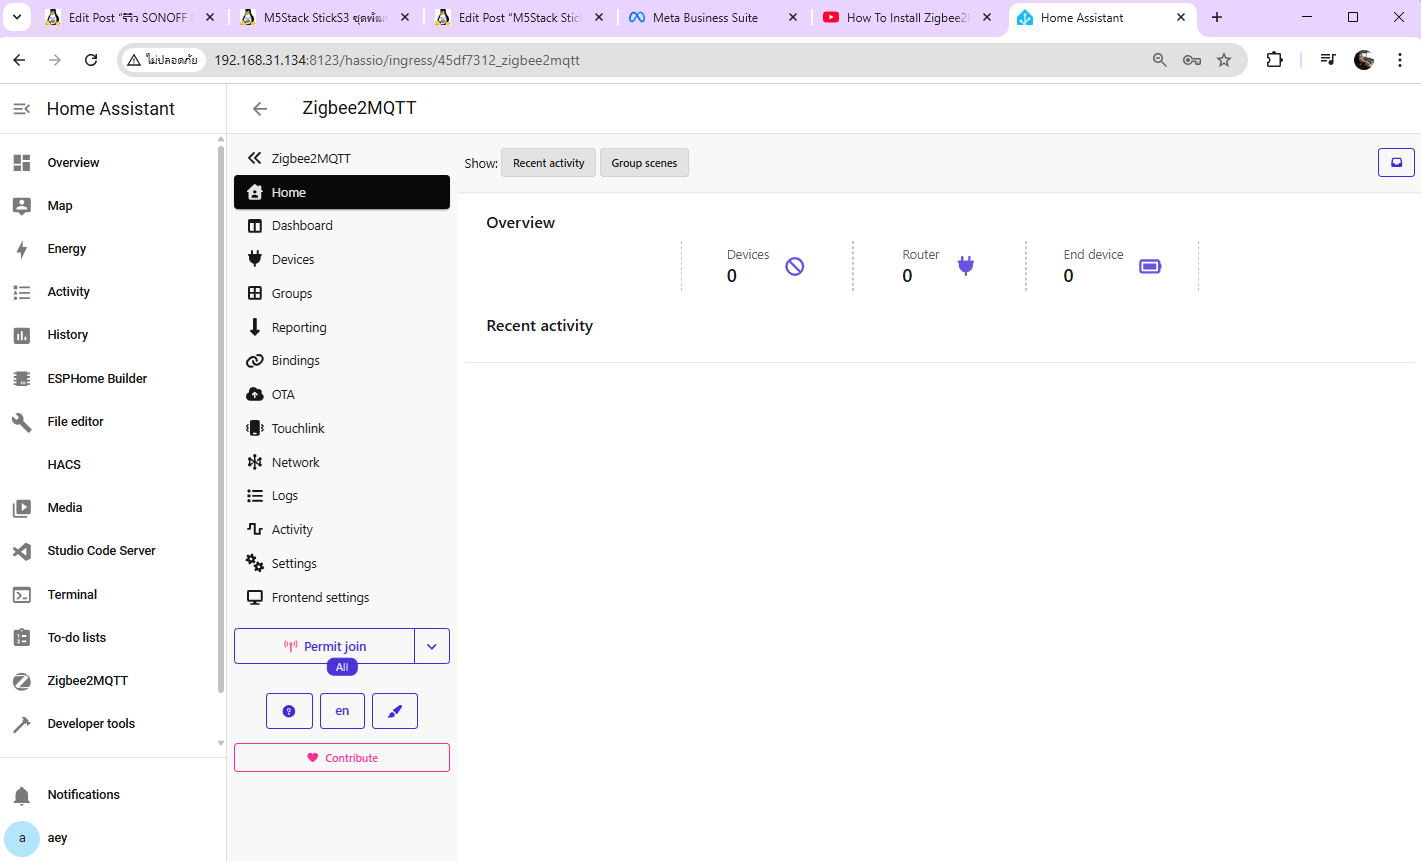Open ESPHome Builder from the sidebar
This screenshot has height=861, width=1421.
97,379
